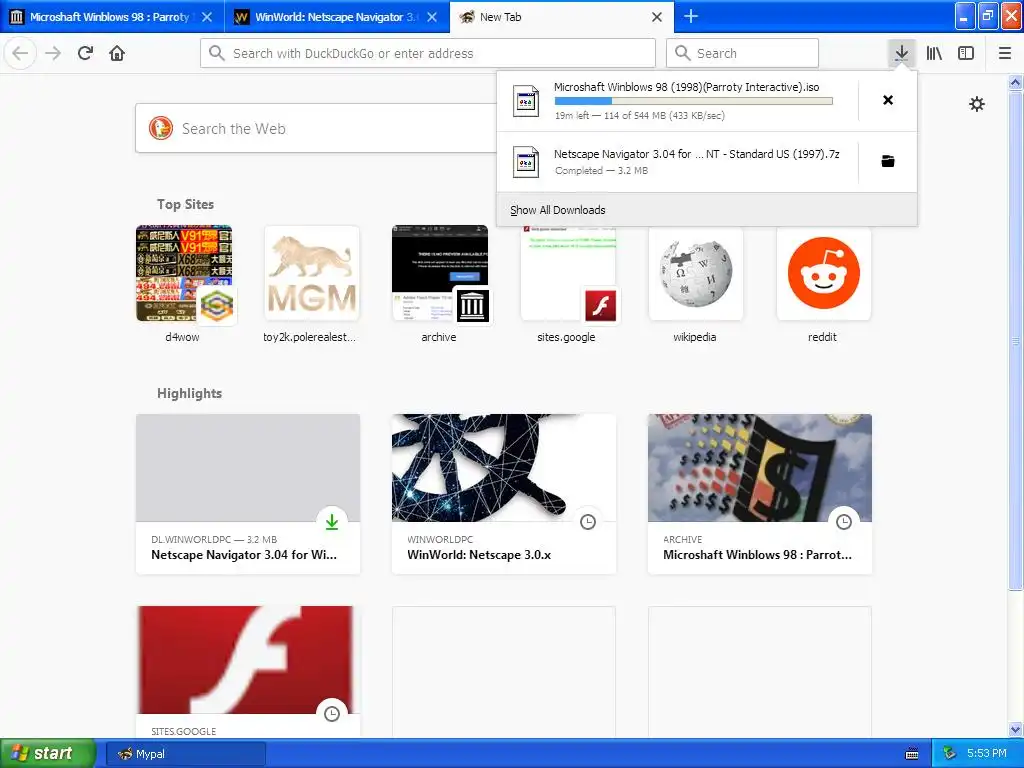Open containing folder for Netscape Navigator 7z
The height and width of the screenshot is (768, 1024).
(888, 161)
